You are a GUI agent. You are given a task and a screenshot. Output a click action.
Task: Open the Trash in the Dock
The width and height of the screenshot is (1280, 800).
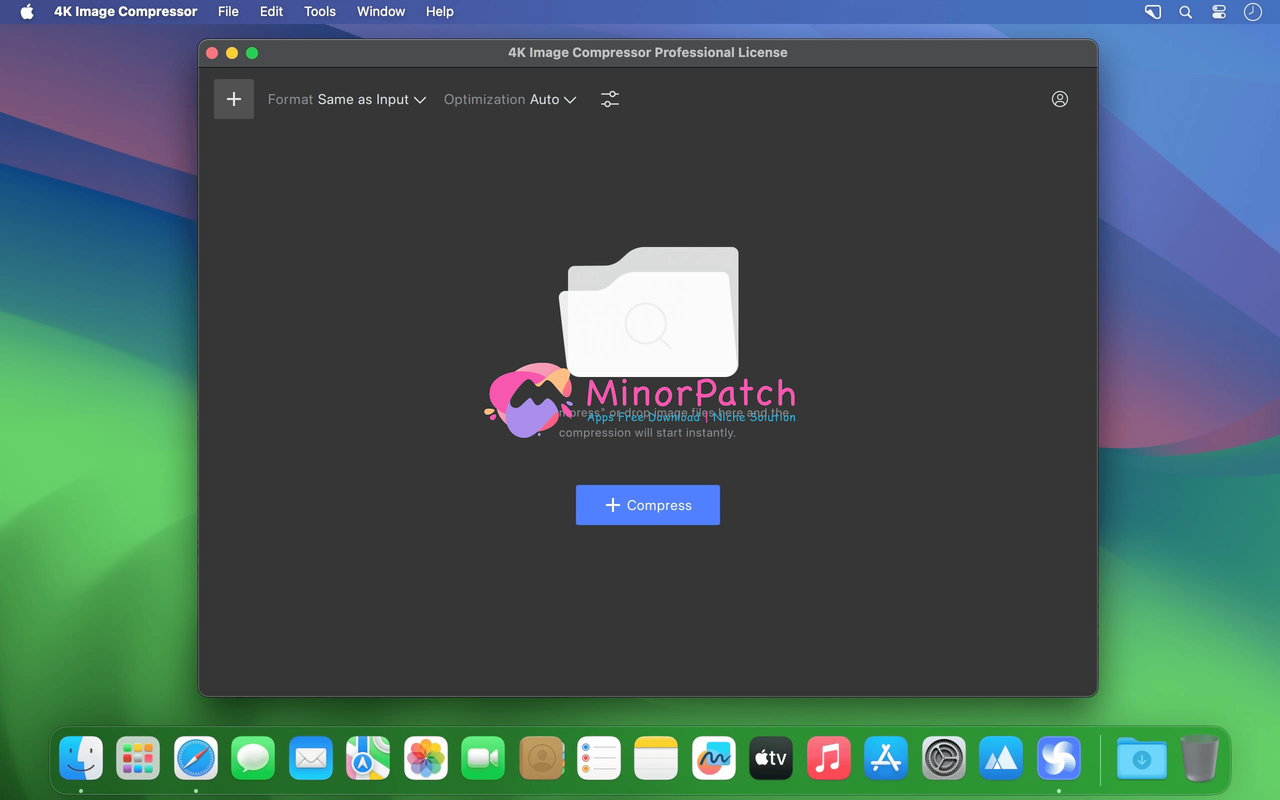coord(1199,759)
